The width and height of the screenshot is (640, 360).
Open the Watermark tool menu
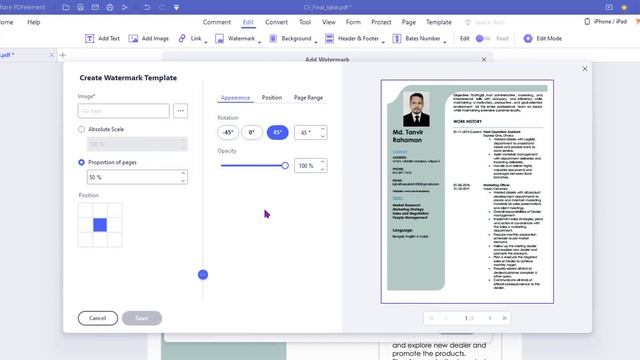(x=237, y=38)
